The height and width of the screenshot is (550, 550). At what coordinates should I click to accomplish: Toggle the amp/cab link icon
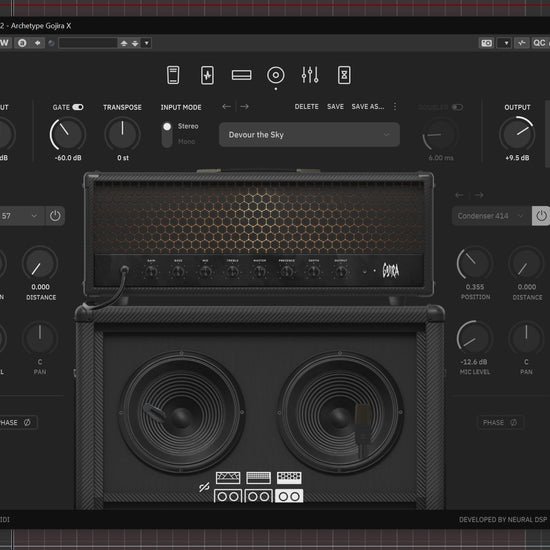pos(204,487)
